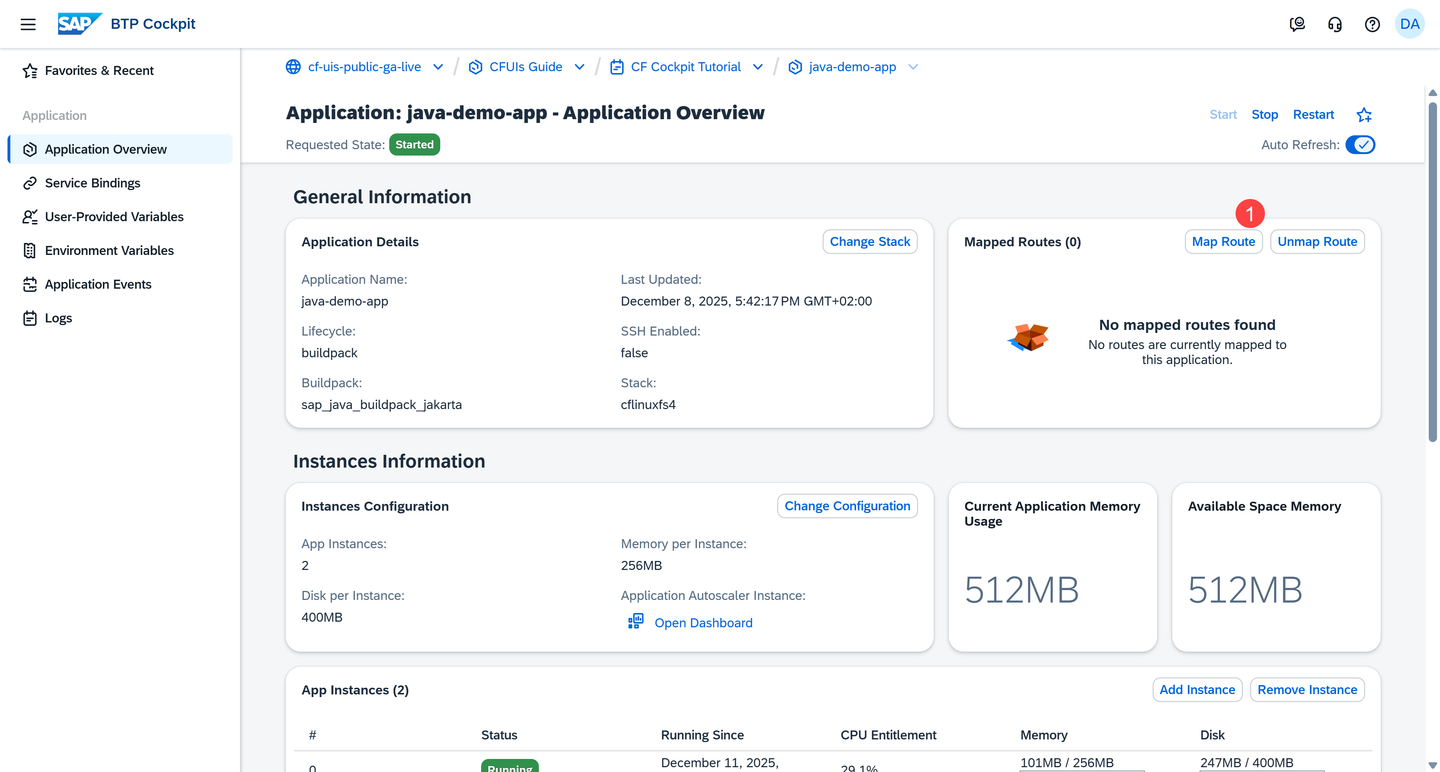Click the Disk column header
The width and height of the screenshot is (1440, 772).
point(1212,735)
